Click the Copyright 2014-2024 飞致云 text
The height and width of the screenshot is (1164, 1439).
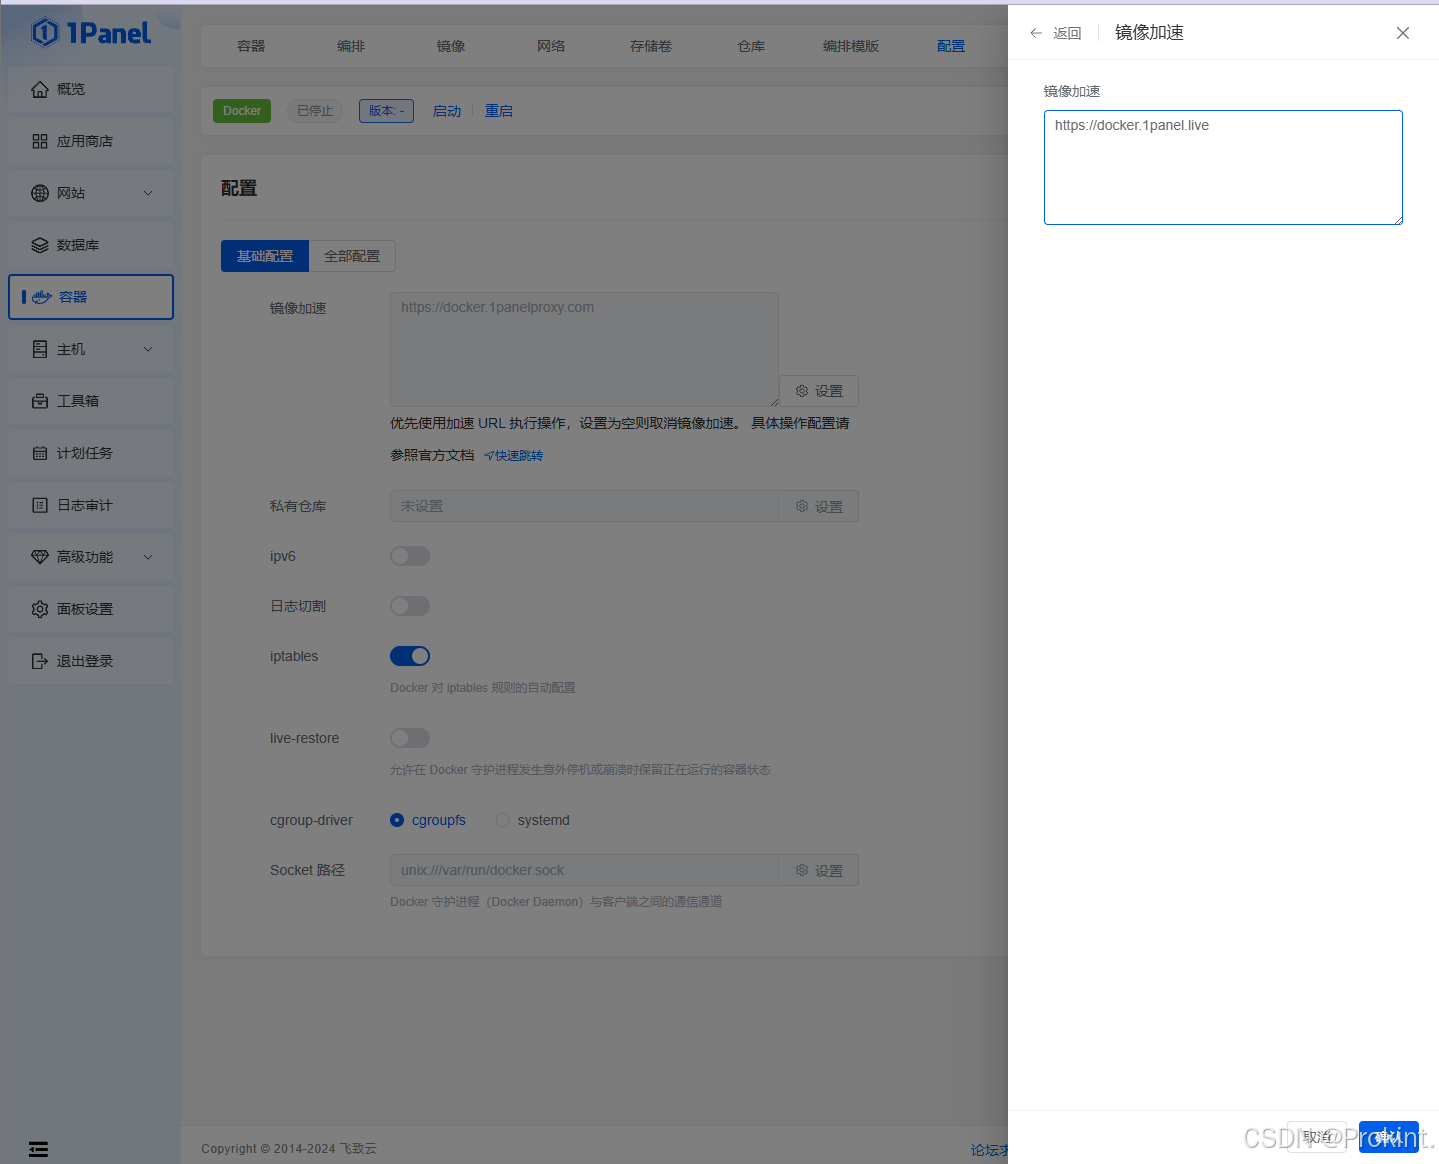[289, 1149]
